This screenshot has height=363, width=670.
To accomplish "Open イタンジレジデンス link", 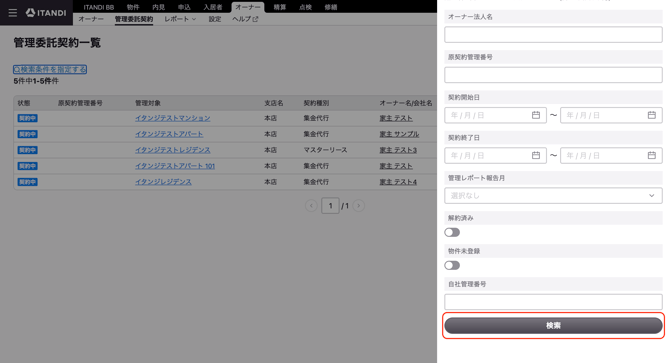I will pos(163,182).
